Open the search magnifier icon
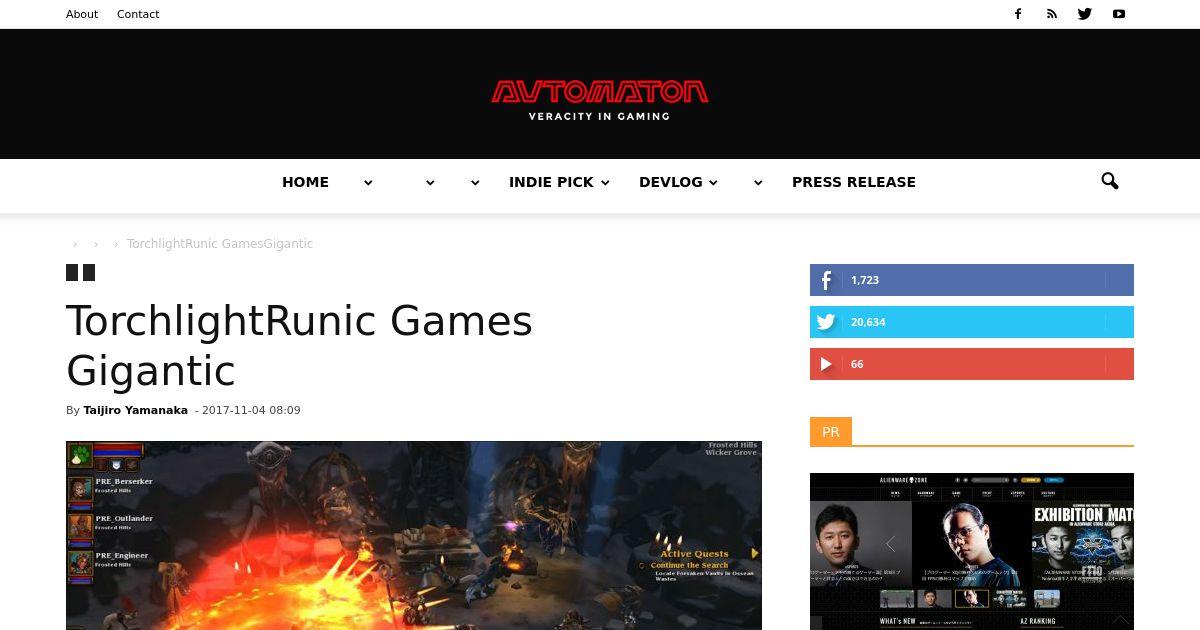This screenshot has height=630, width=1200. 1110,181
